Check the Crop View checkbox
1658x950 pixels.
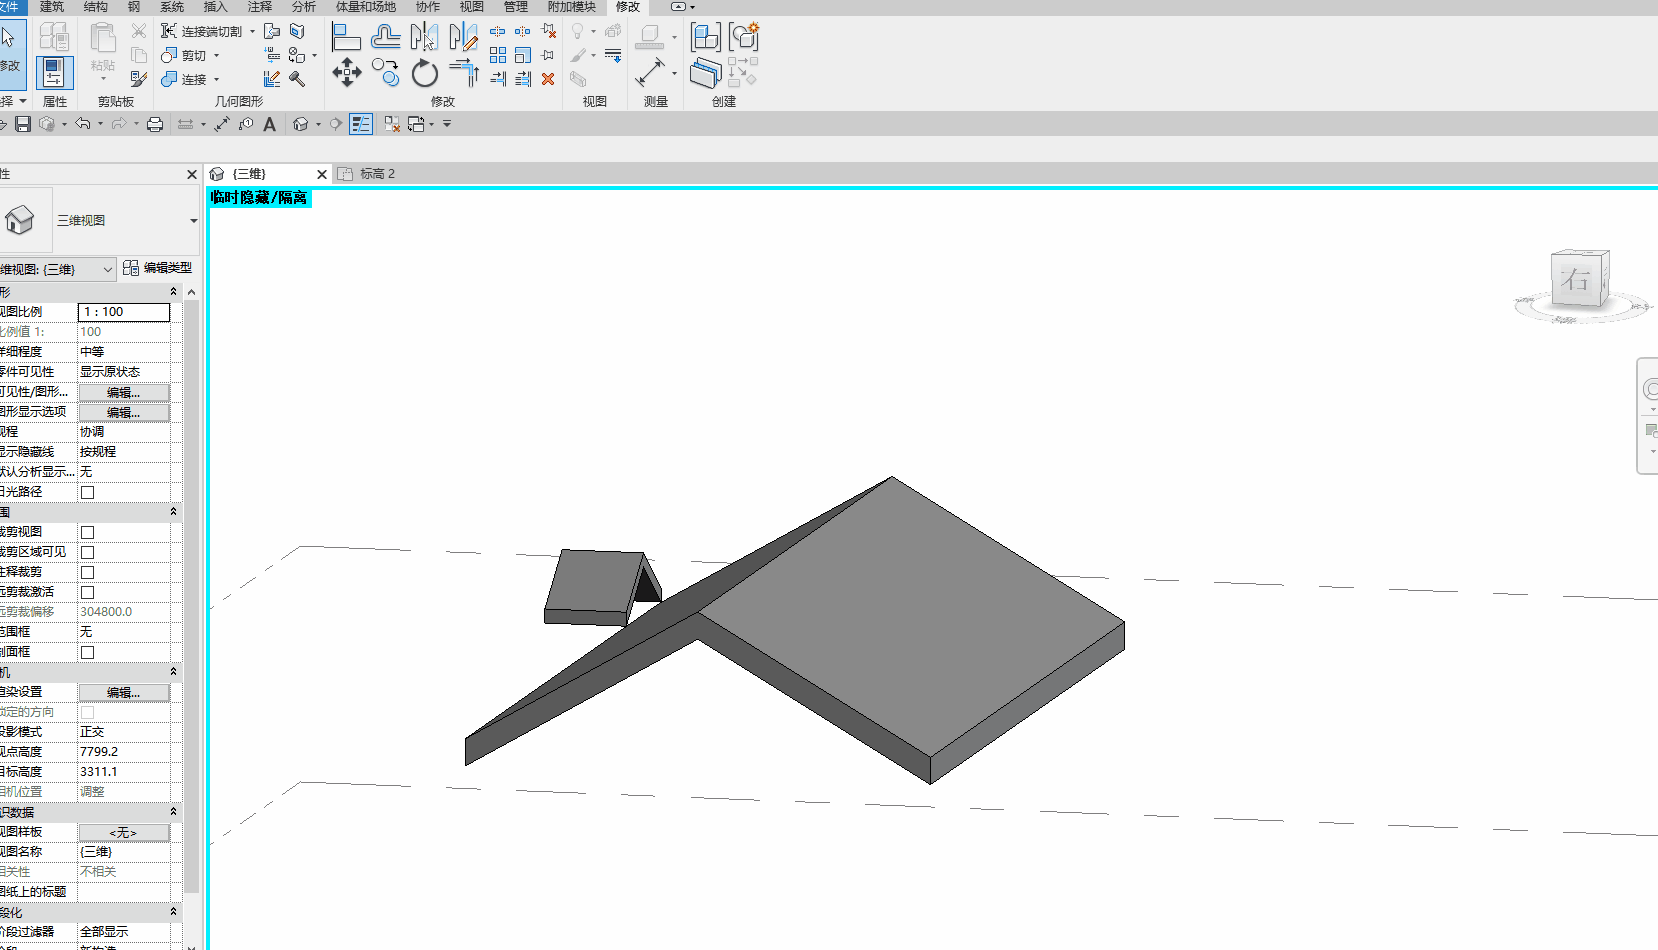tap(88, 532)
